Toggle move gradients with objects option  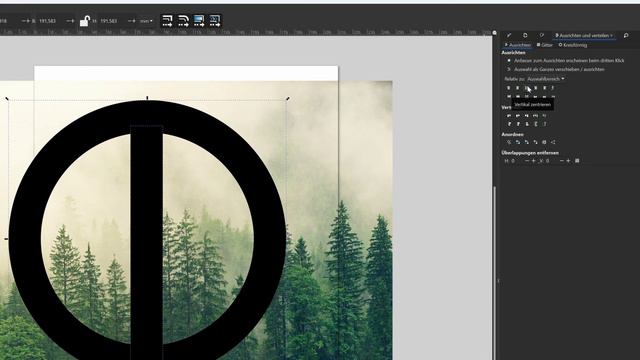pyautogui.click(x=199, y=20)
